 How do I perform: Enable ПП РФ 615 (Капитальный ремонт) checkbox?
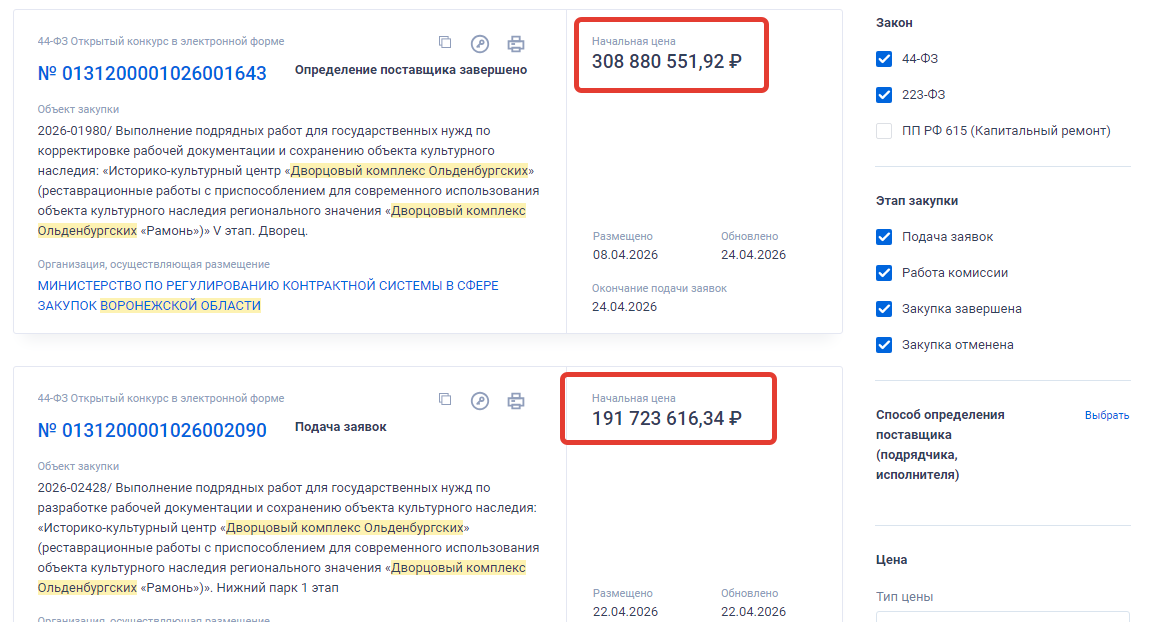tap(884, 131)
